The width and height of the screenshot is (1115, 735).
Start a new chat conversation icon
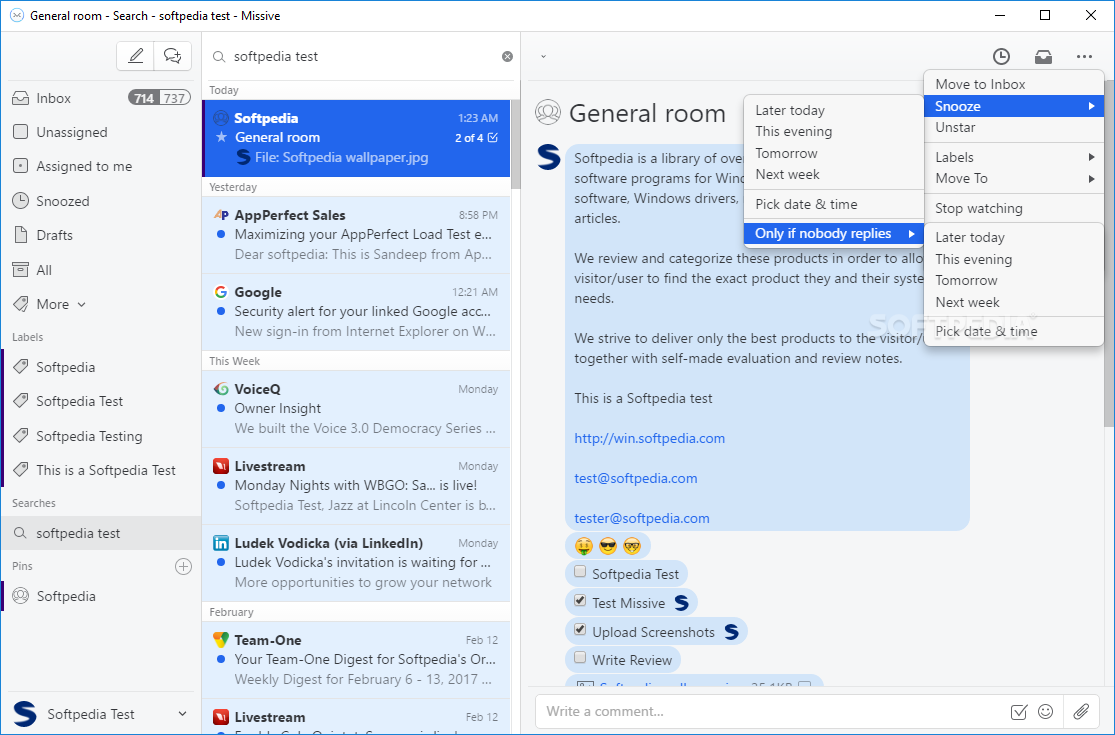coord(172,55)
